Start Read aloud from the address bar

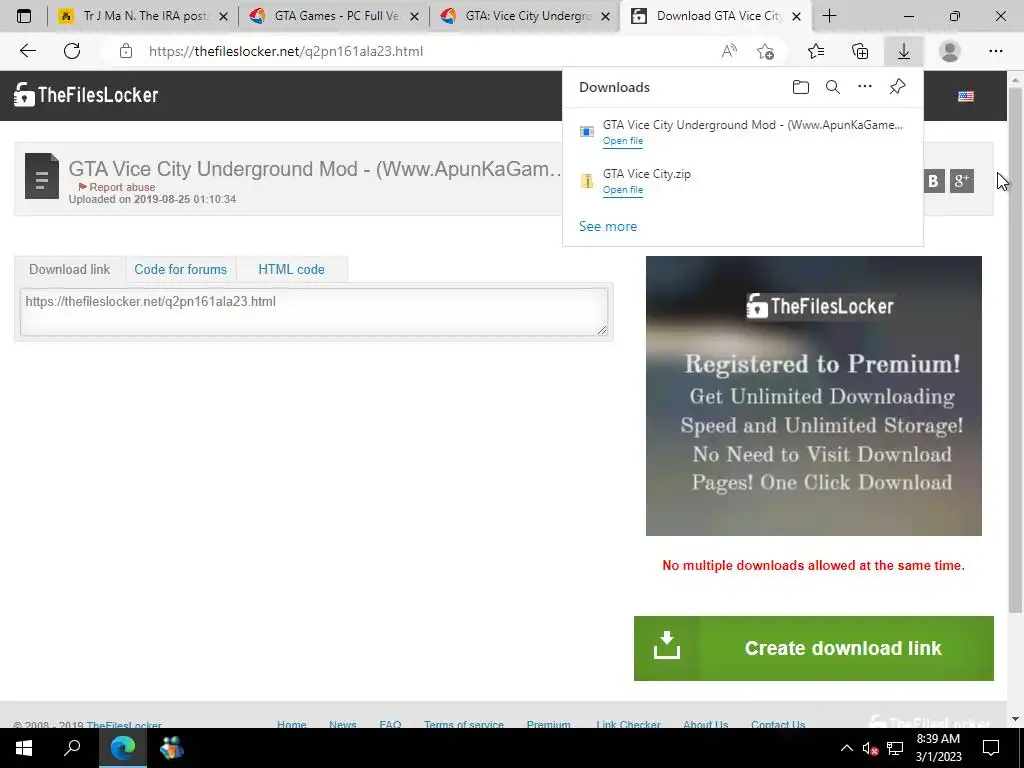point(729,51)
